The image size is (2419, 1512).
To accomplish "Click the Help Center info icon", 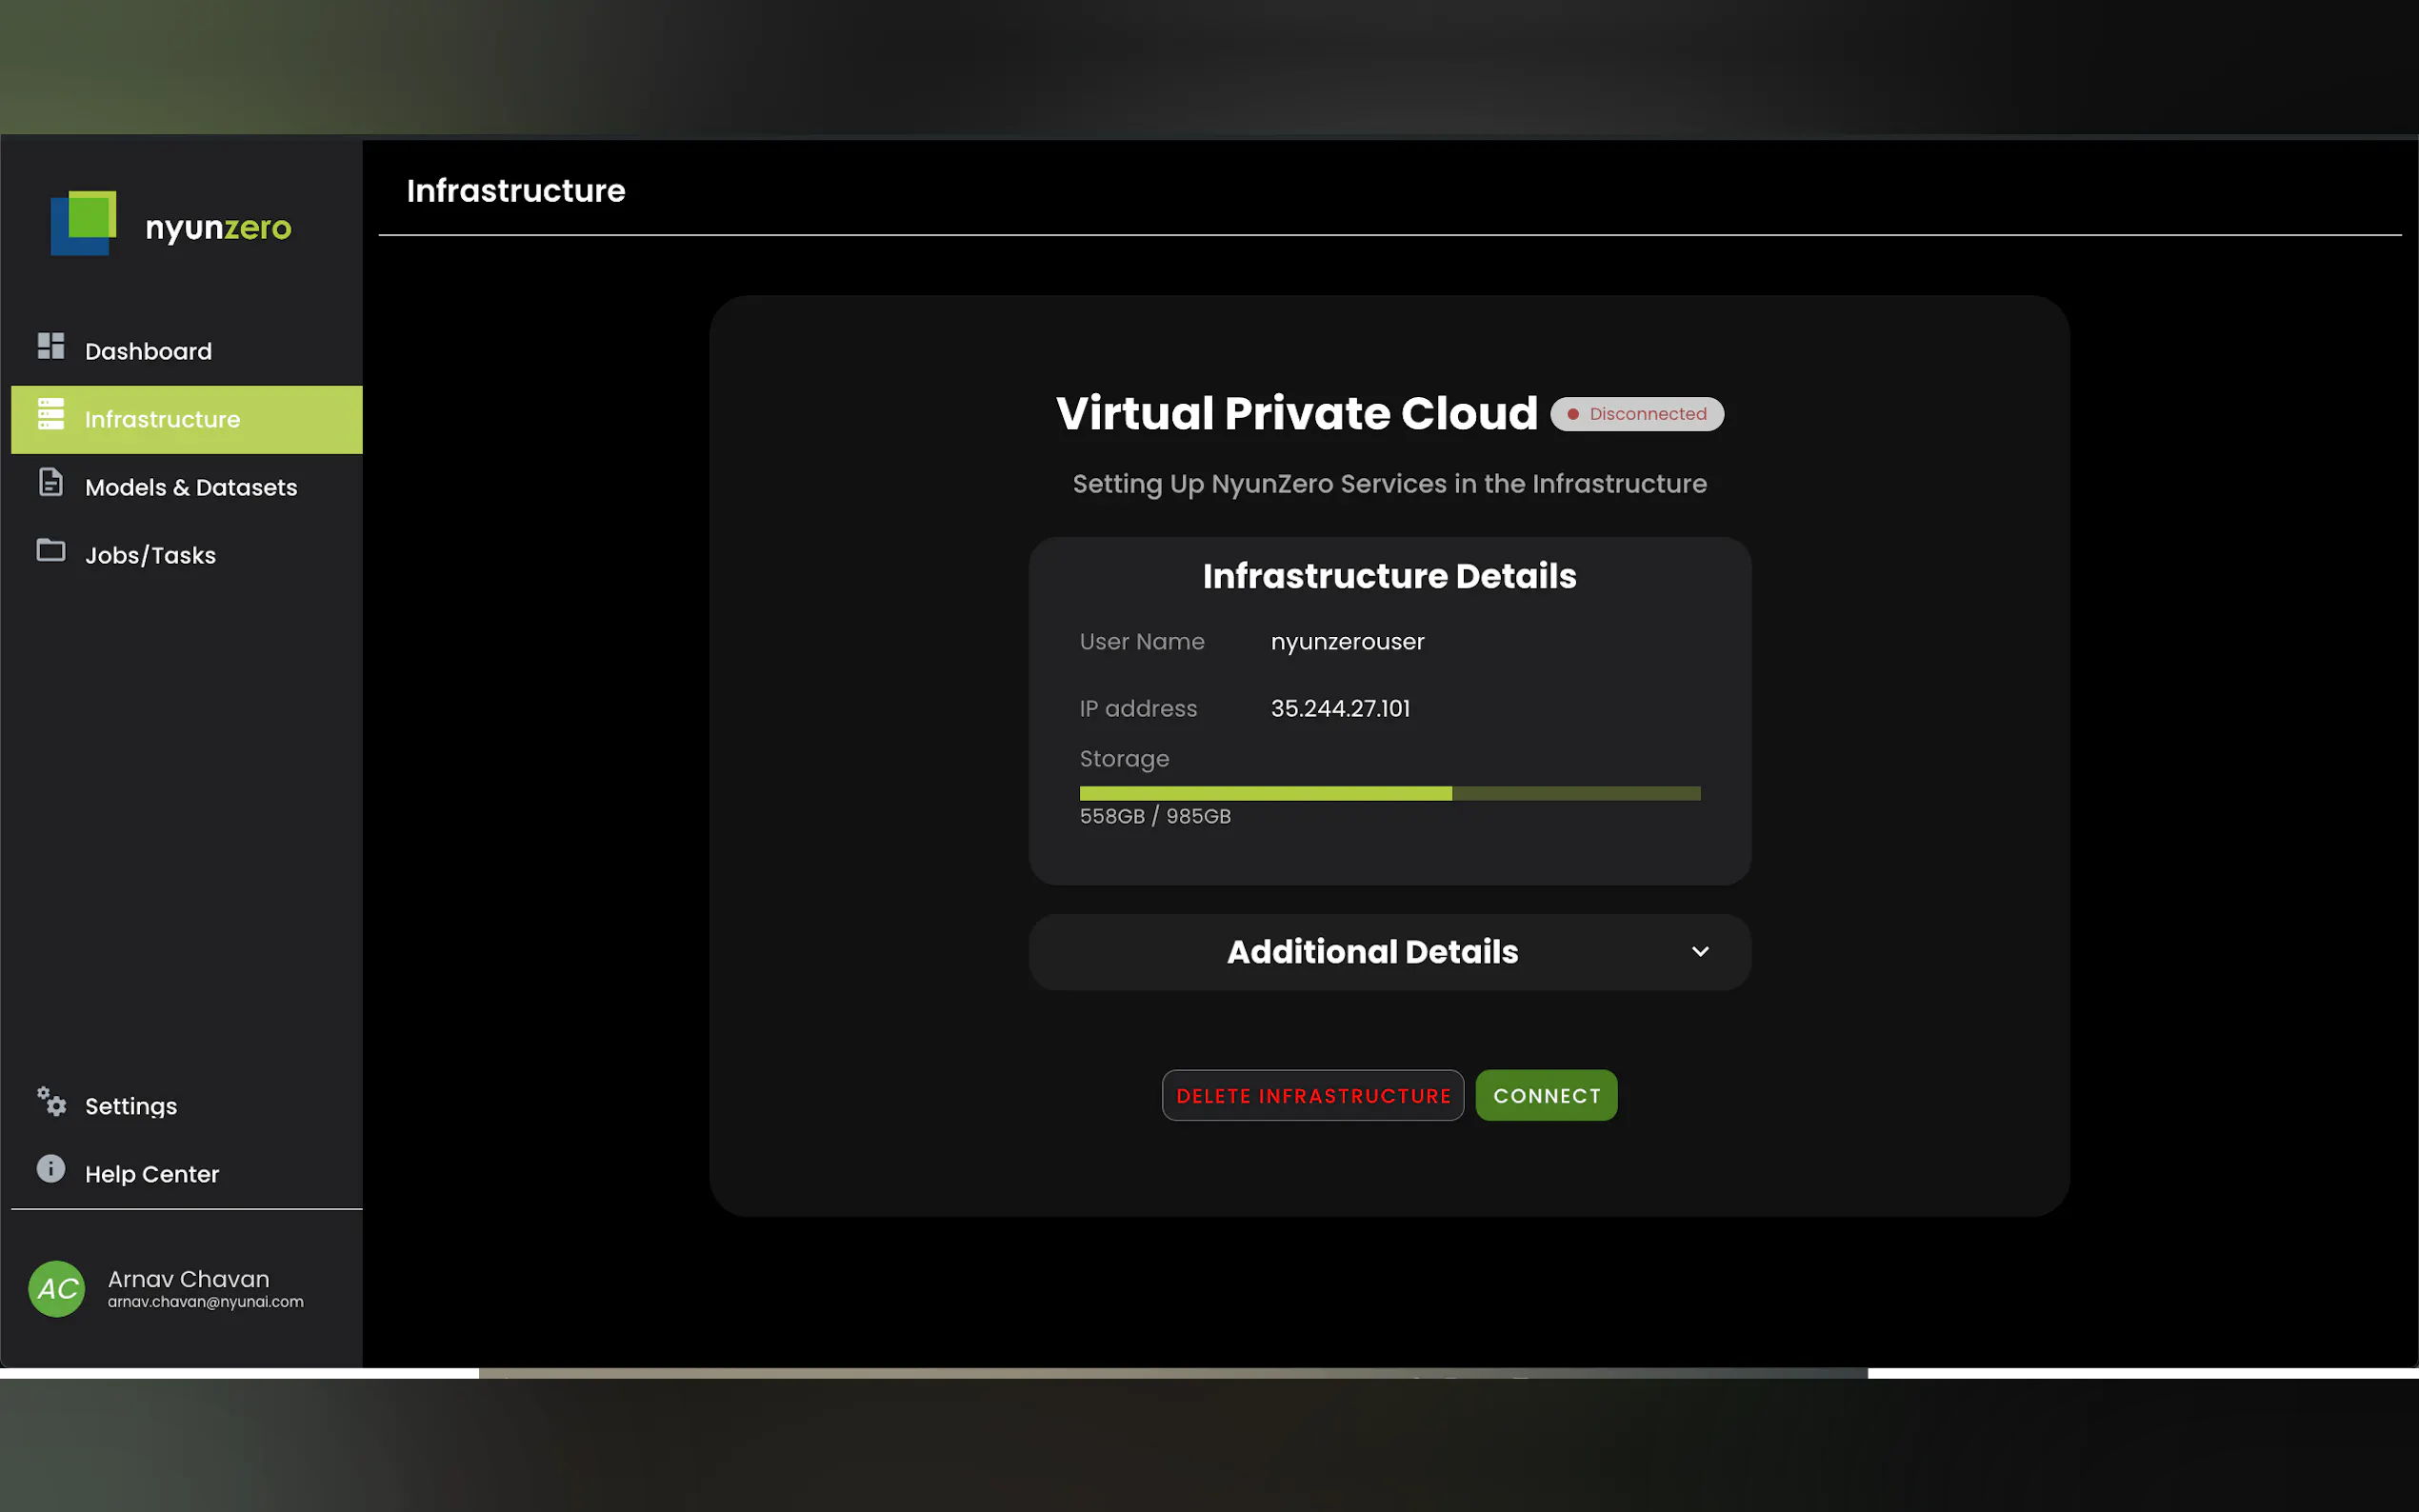I will (x=50, y=1169).
